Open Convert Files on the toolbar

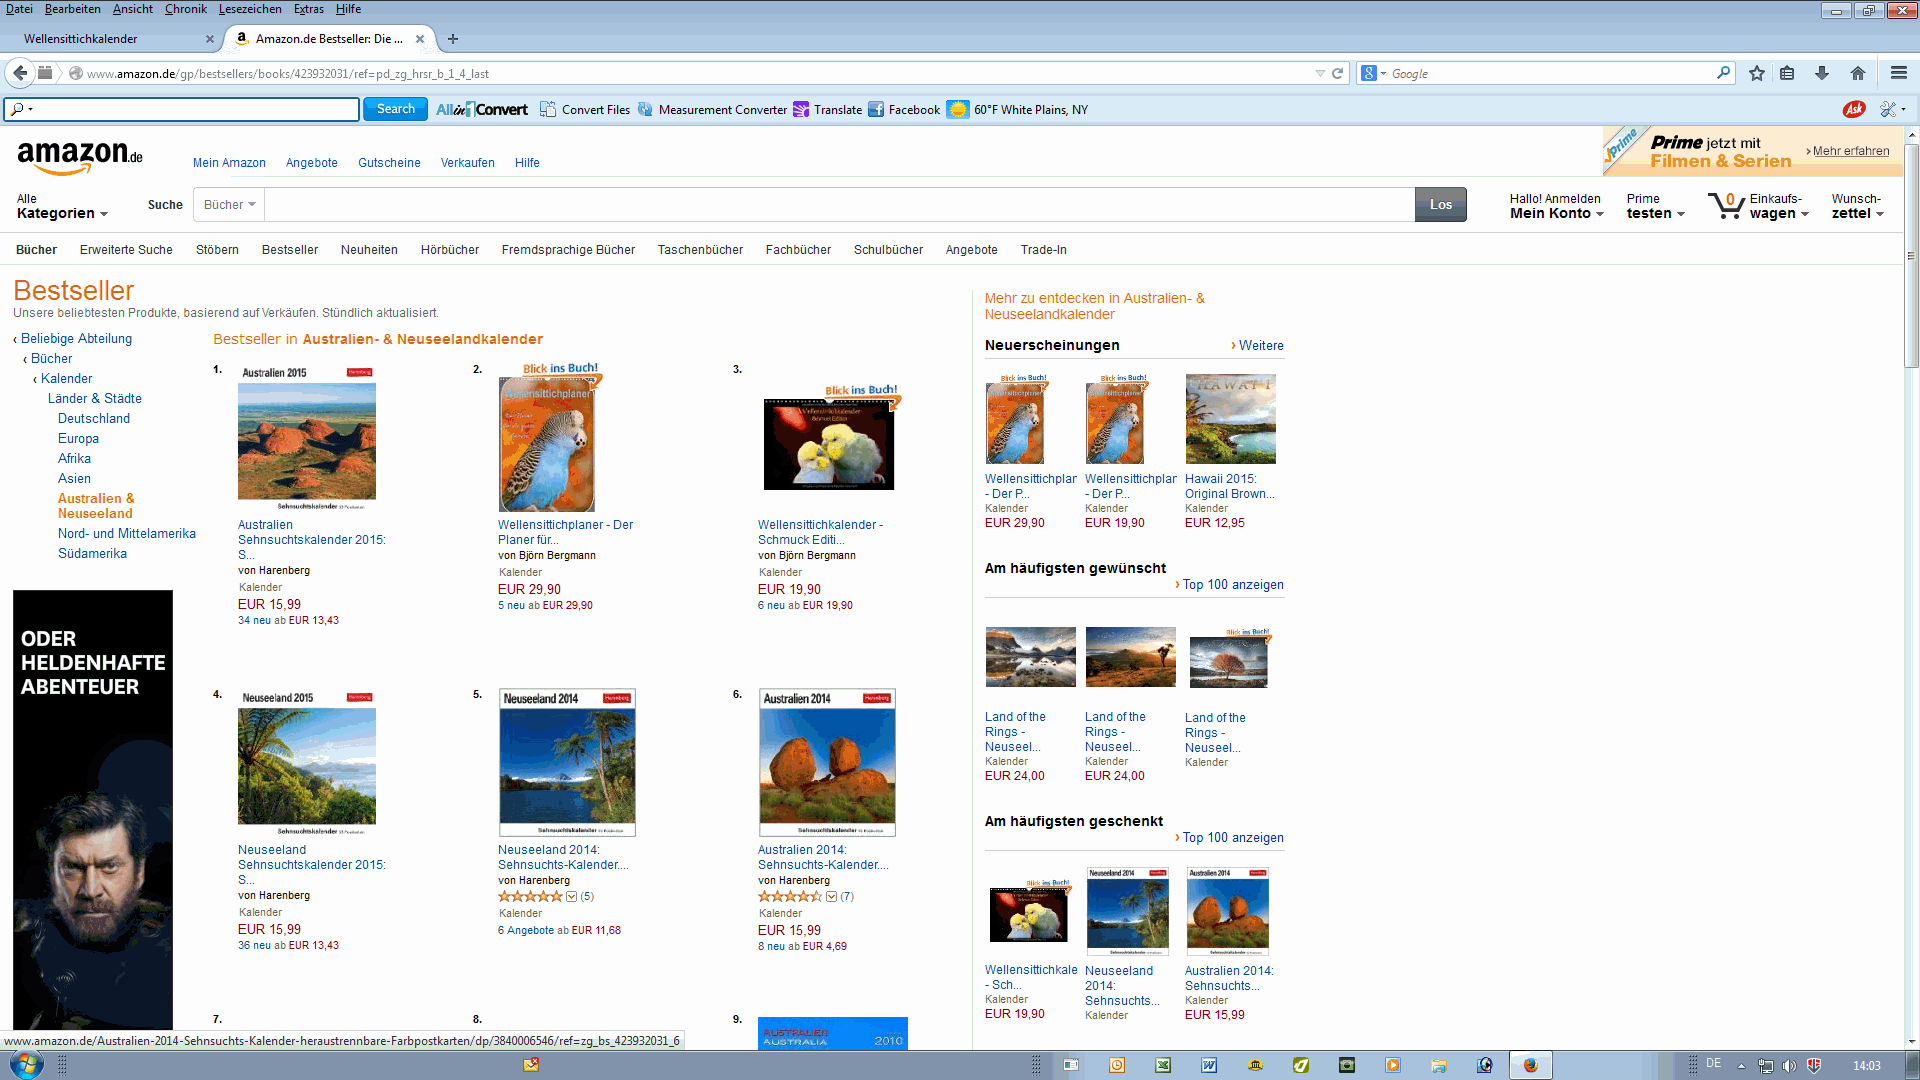[585, 109]
